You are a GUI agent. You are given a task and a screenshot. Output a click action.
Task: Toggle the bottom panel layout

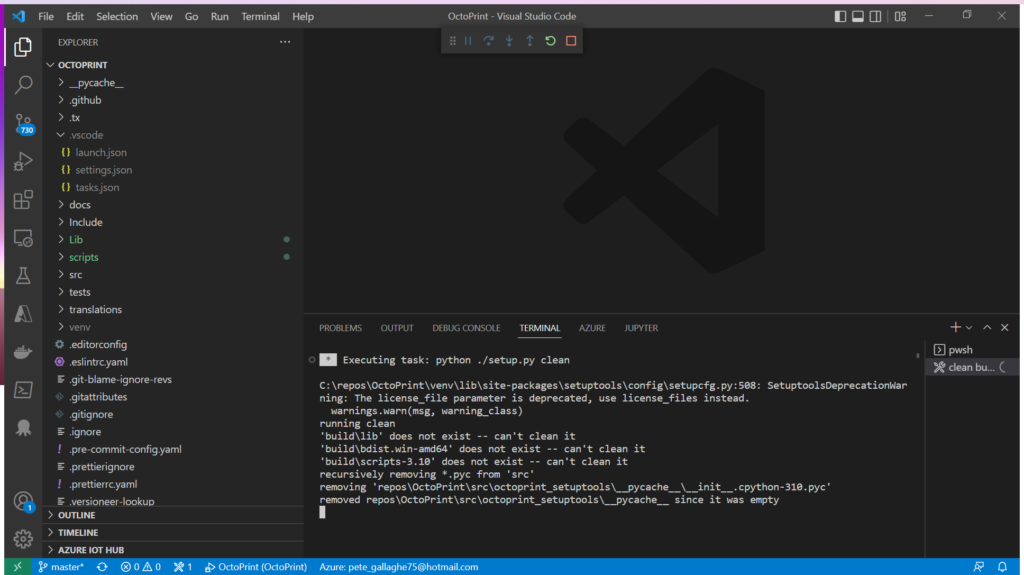click(x=858, y=16)
